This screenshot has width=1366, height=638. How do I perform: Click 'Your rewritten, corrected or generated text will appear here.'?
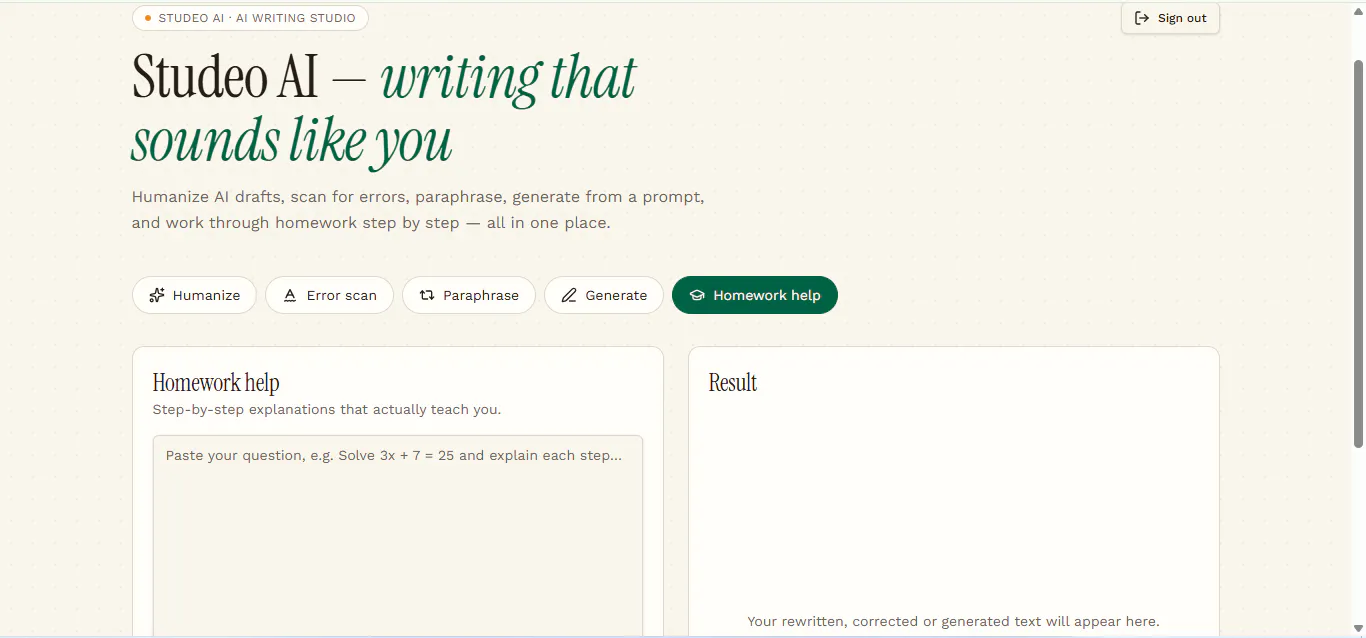(x=953, y=621)
